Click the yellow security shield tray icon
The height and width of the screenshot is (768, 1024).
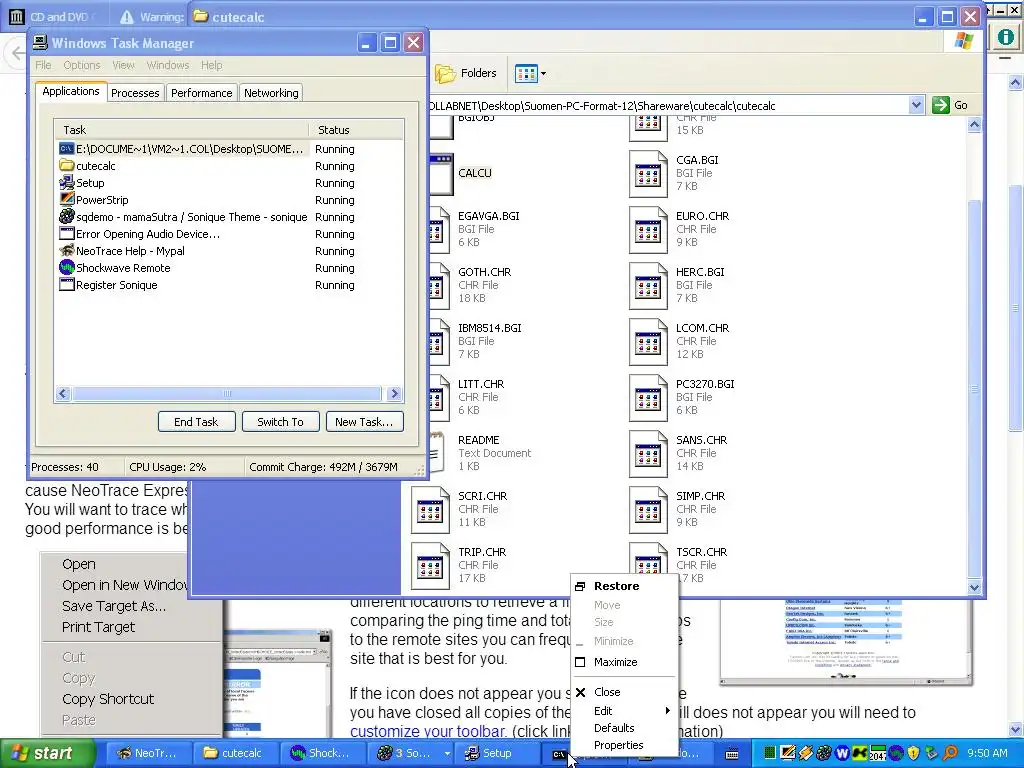tap(914, 753)
